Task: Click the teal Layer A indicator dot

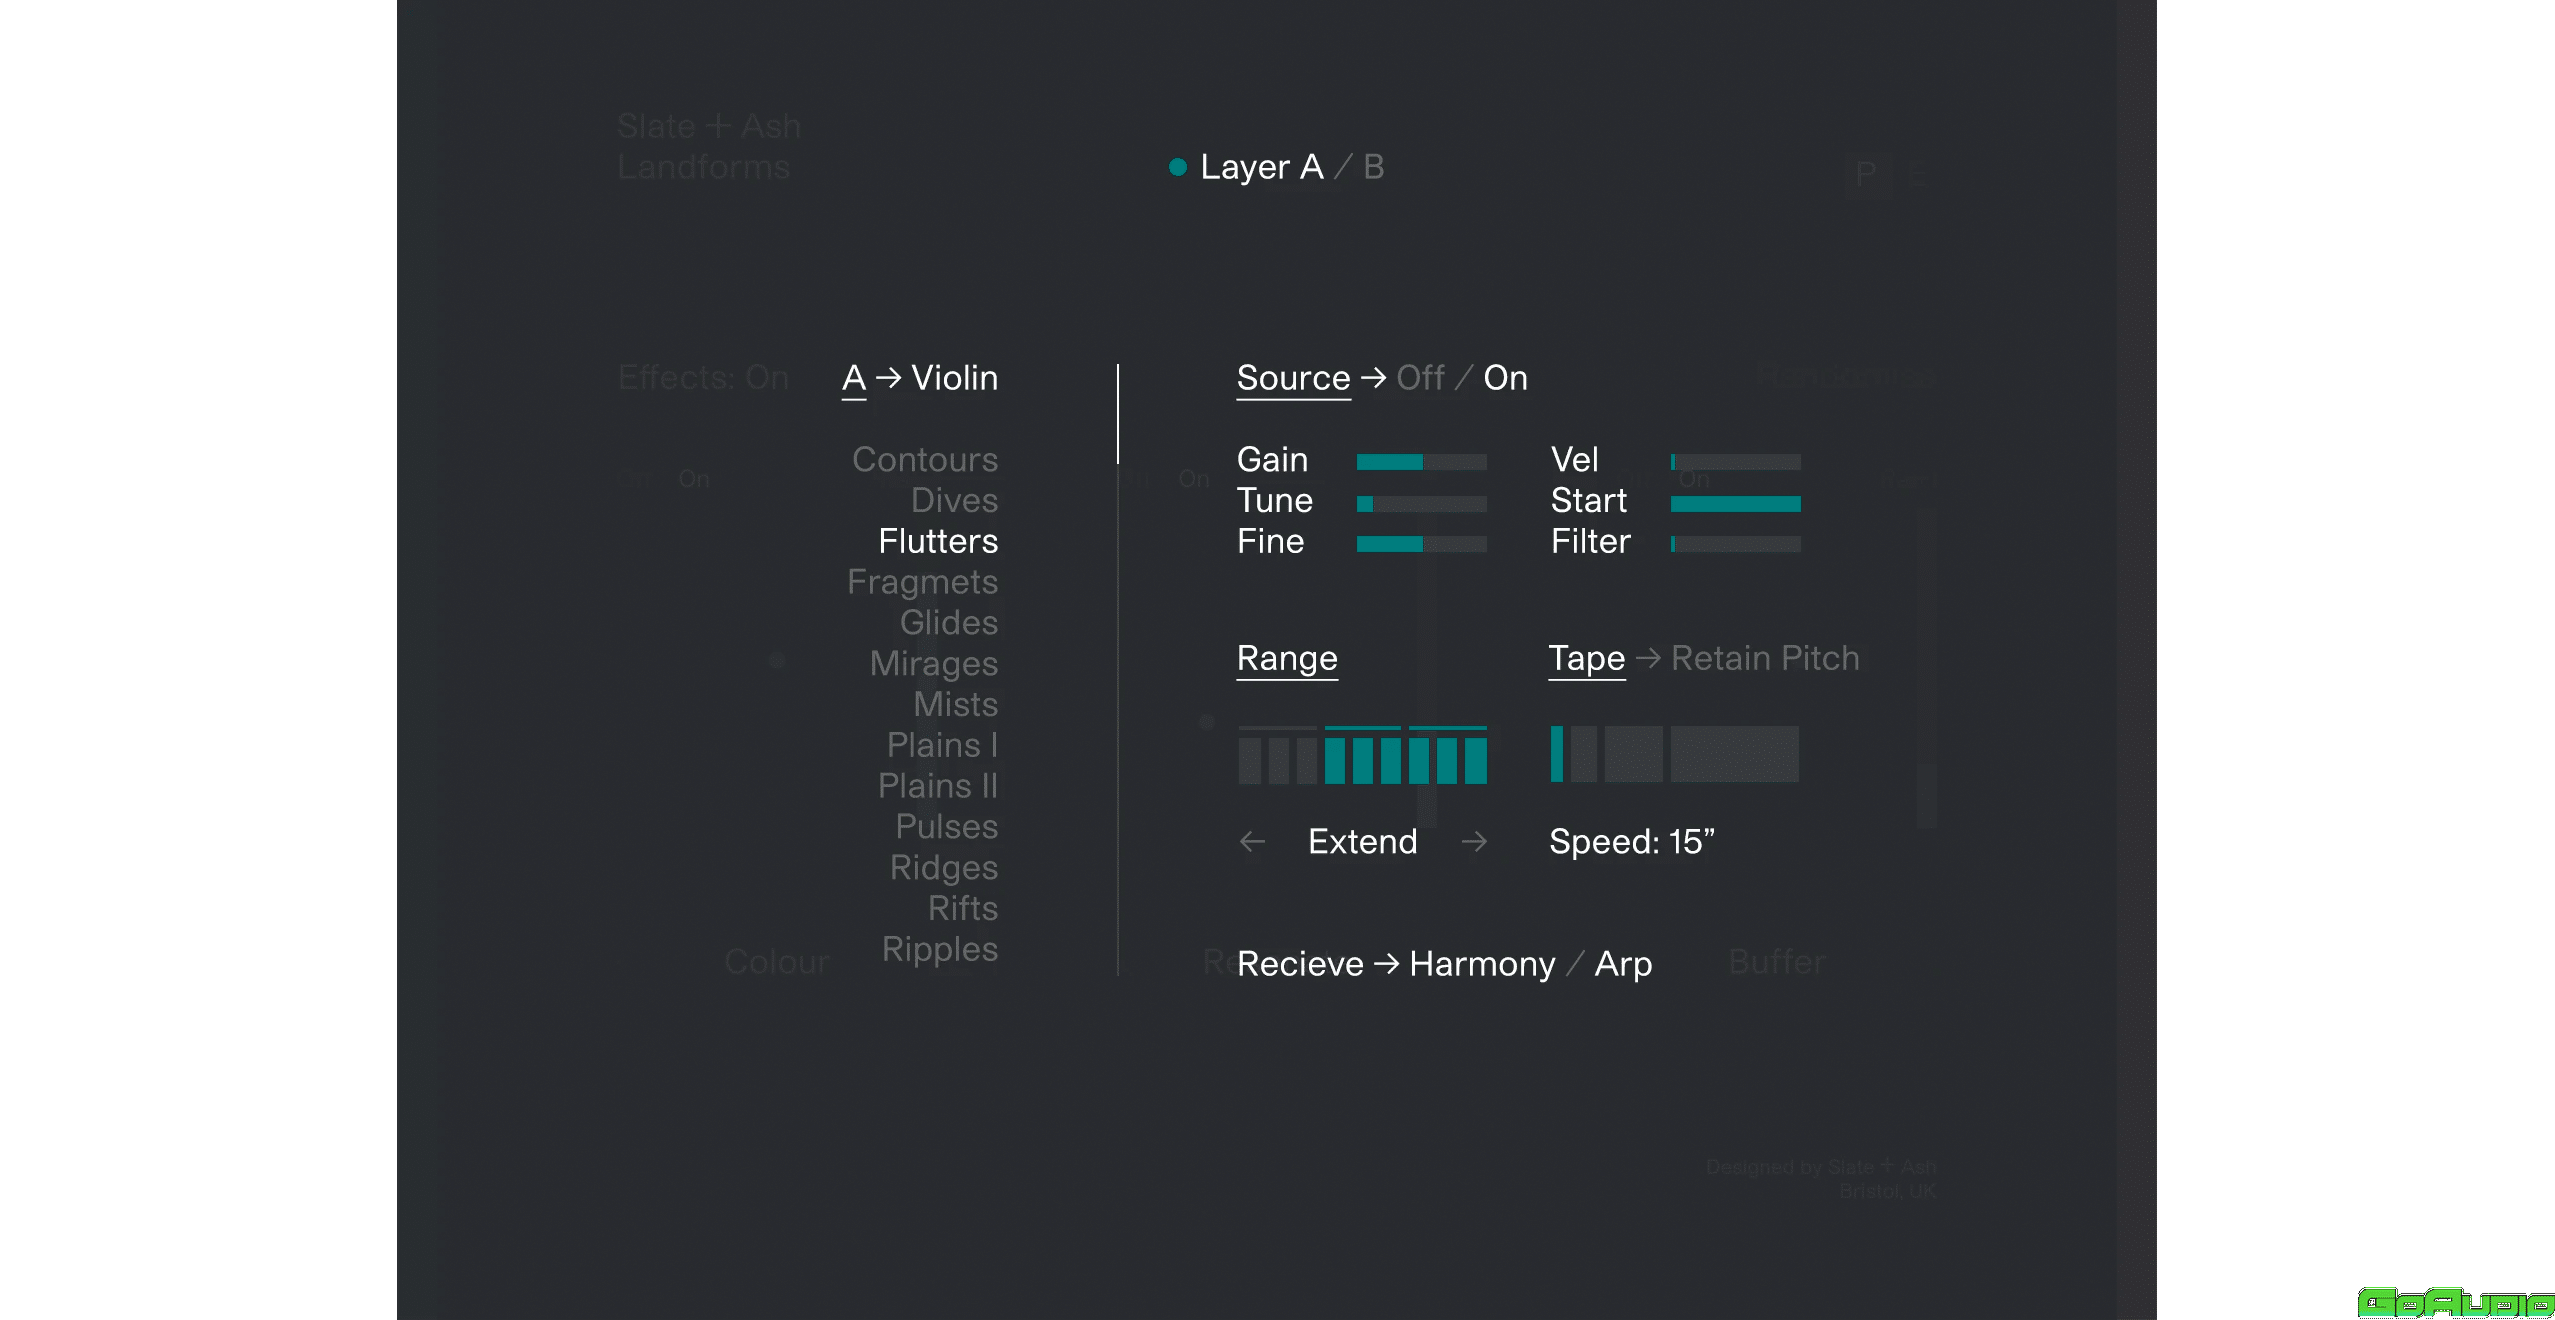Action: coord(1178,167)
